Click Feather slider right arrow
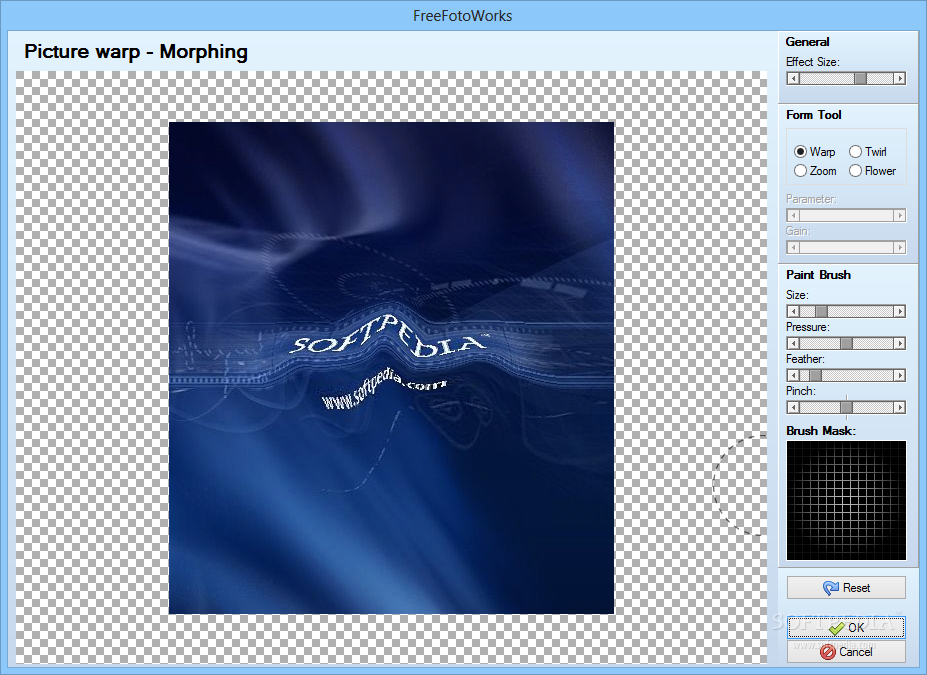The width and height of the screenshot is (927, 675). click(900, 375)
